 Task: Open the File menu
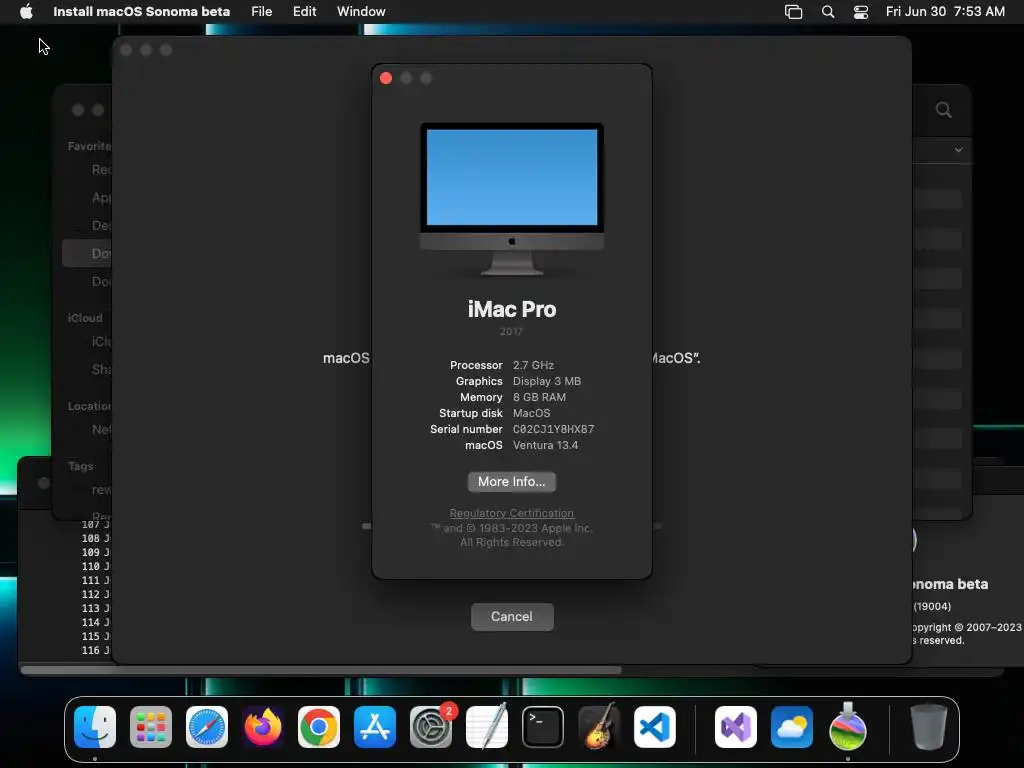(261, 12)
